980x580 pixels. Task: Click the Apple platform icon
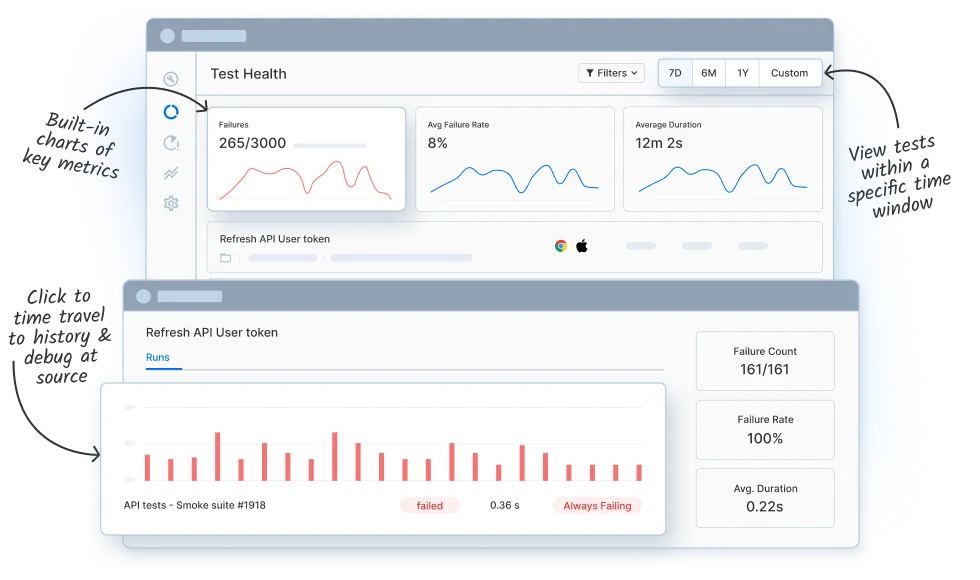[x=582, y=246]
